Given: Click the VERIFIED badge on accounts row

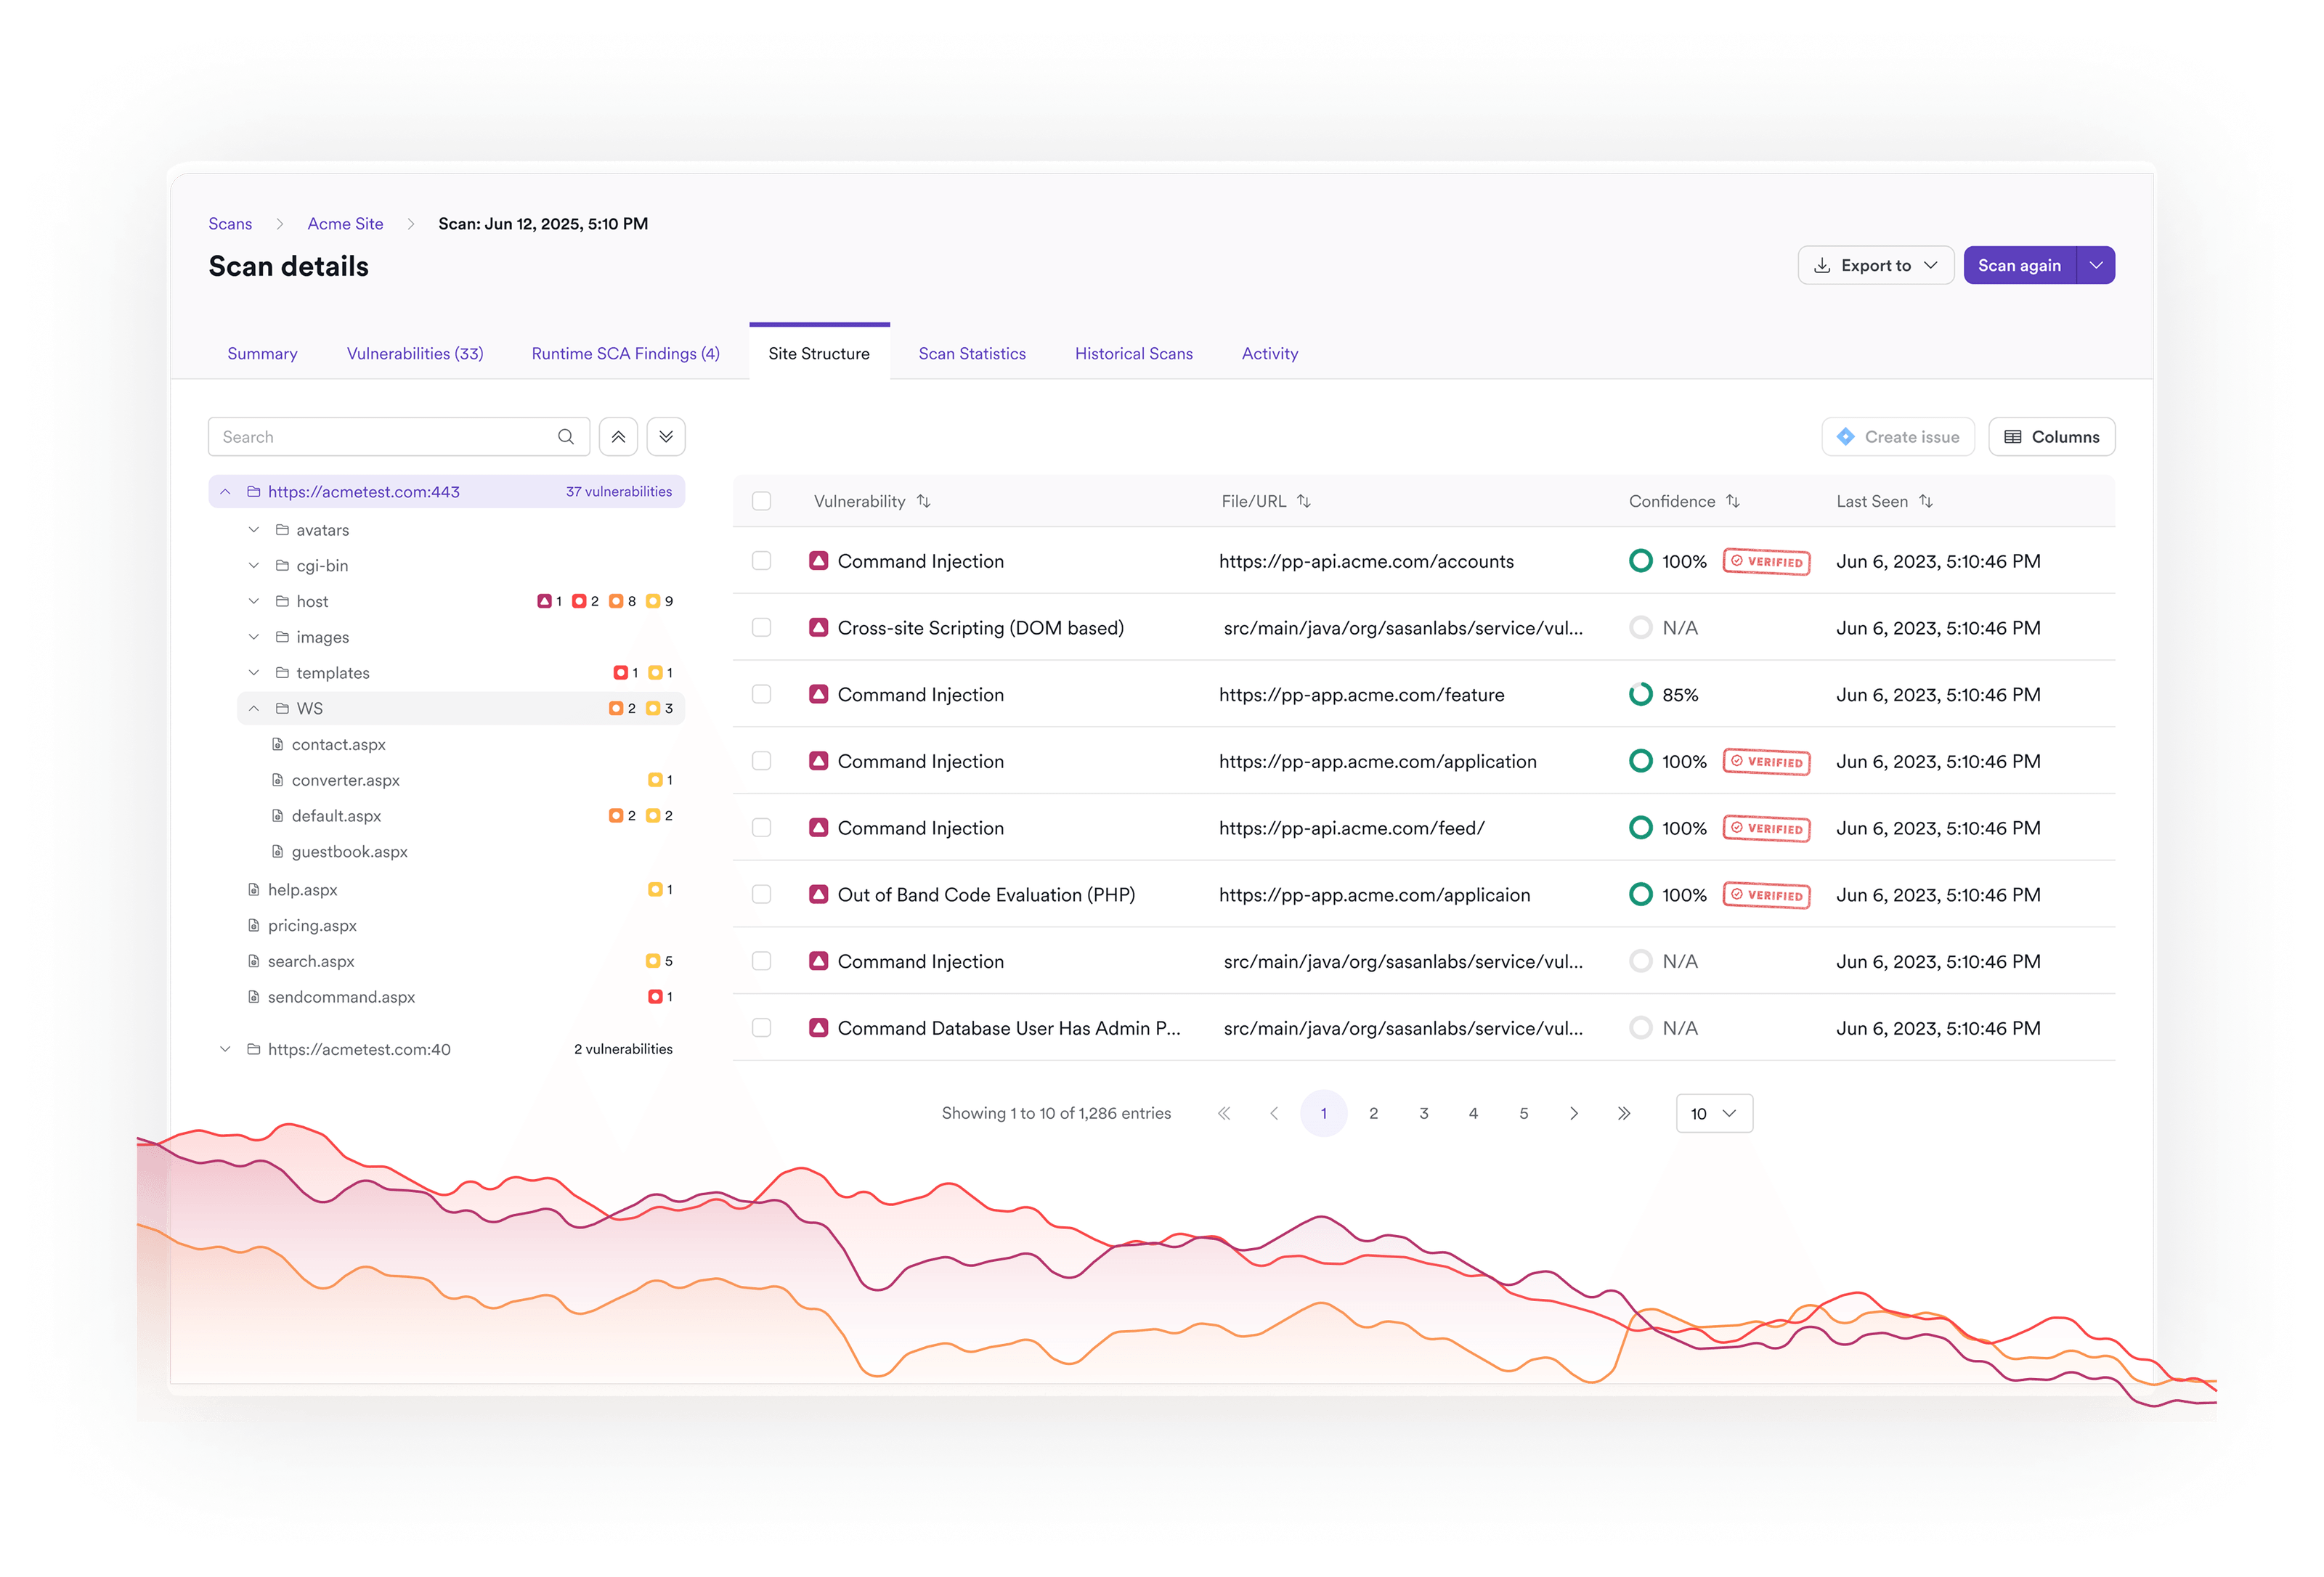Looking at the screenshot, I should pos(1766,562).
